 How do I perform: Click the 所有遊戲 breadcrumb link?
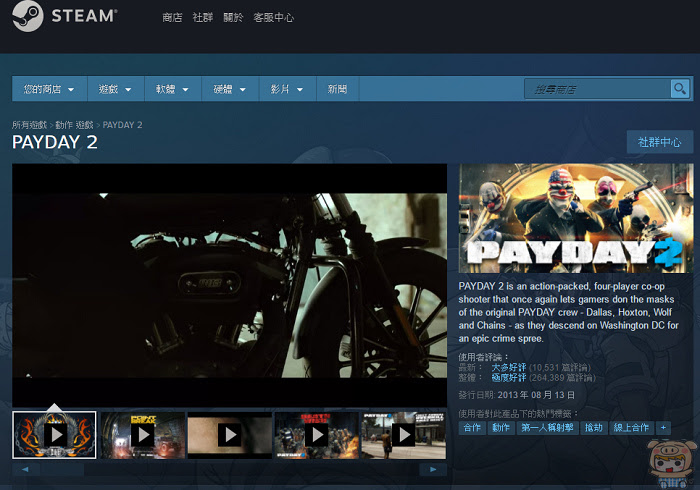point(29,125)
